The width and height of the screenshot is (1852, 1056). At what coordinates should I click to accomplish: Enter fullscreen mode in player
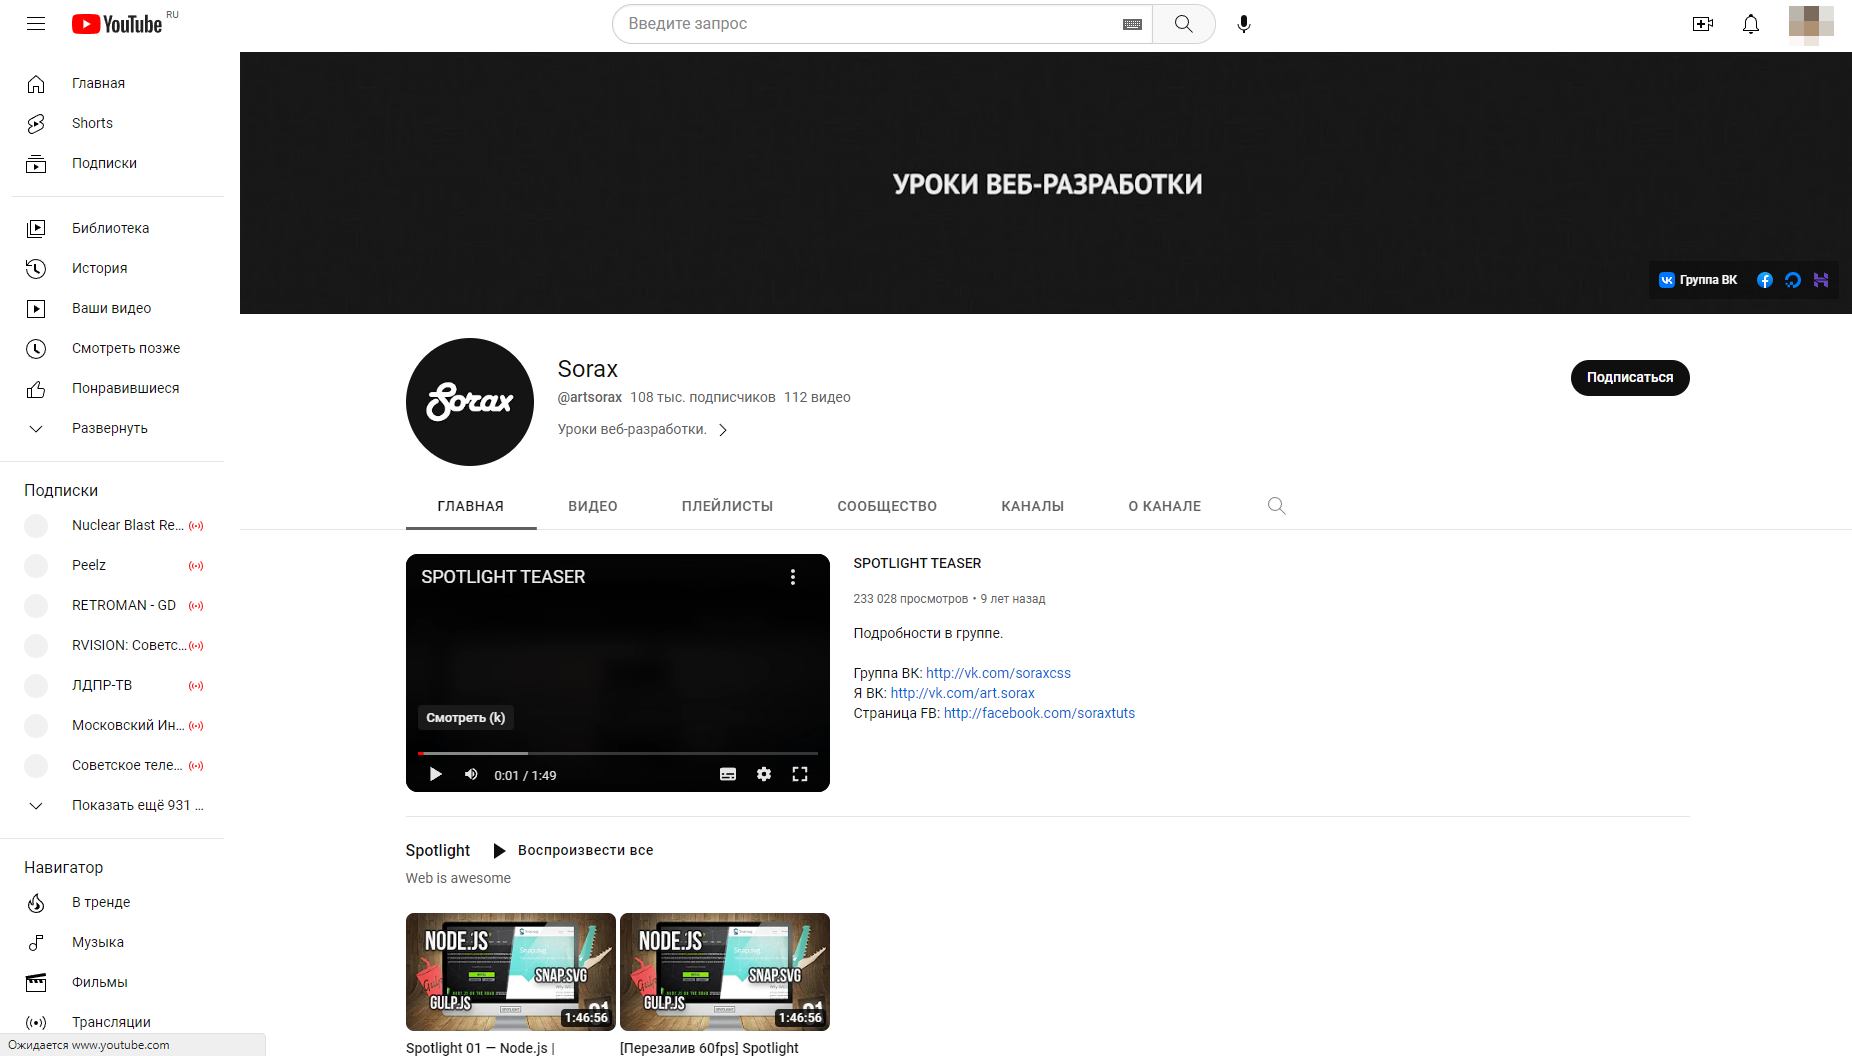pyautogui.click(x=800, y=774)
